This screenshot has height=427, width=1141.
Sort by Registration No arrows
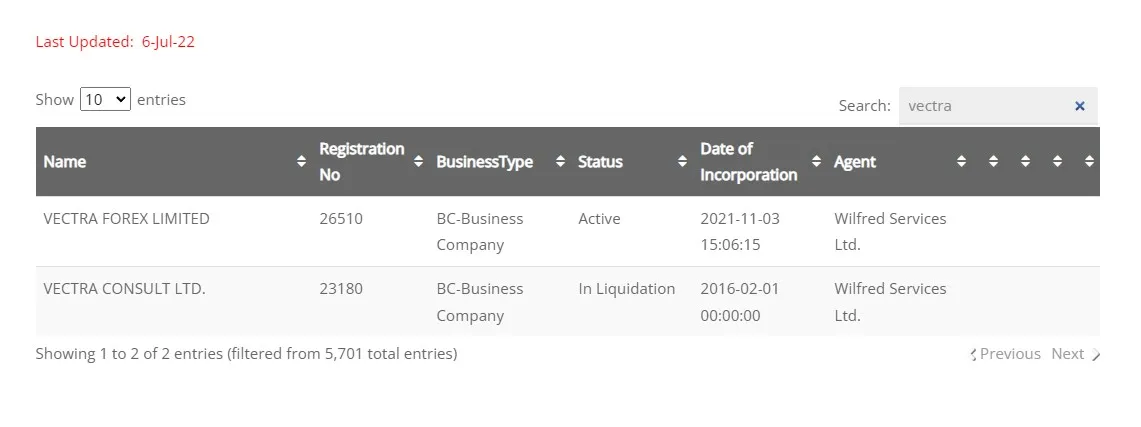click(418, 161)
